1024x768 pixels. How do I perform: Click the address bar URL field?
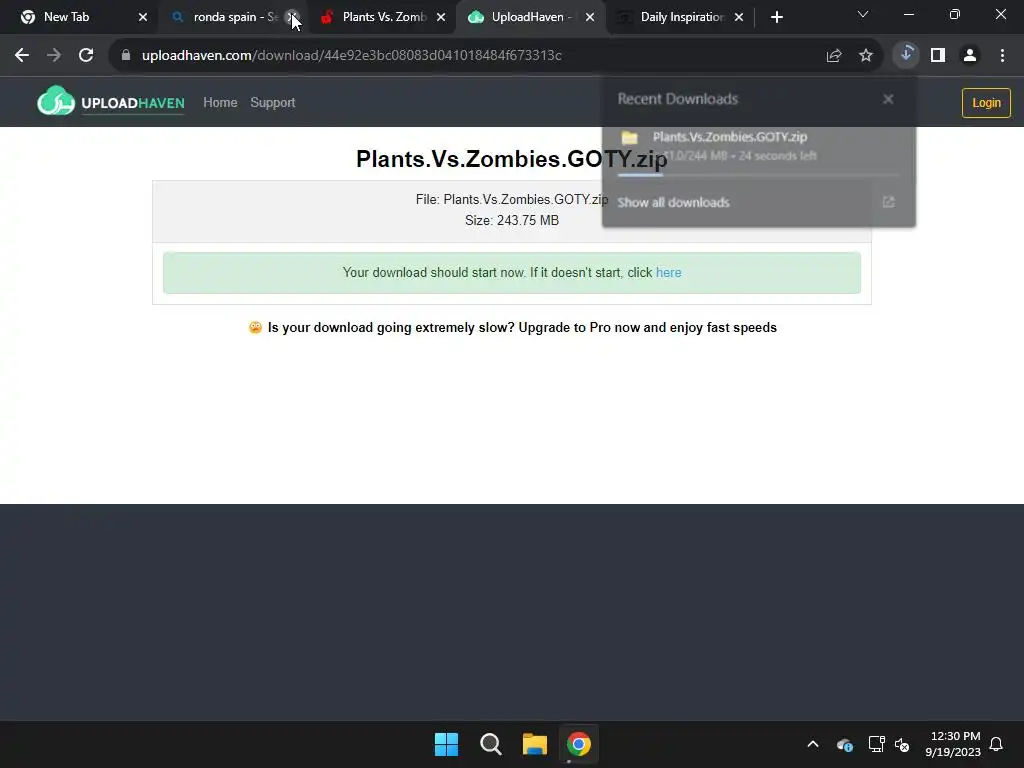[x=469, y=56]
